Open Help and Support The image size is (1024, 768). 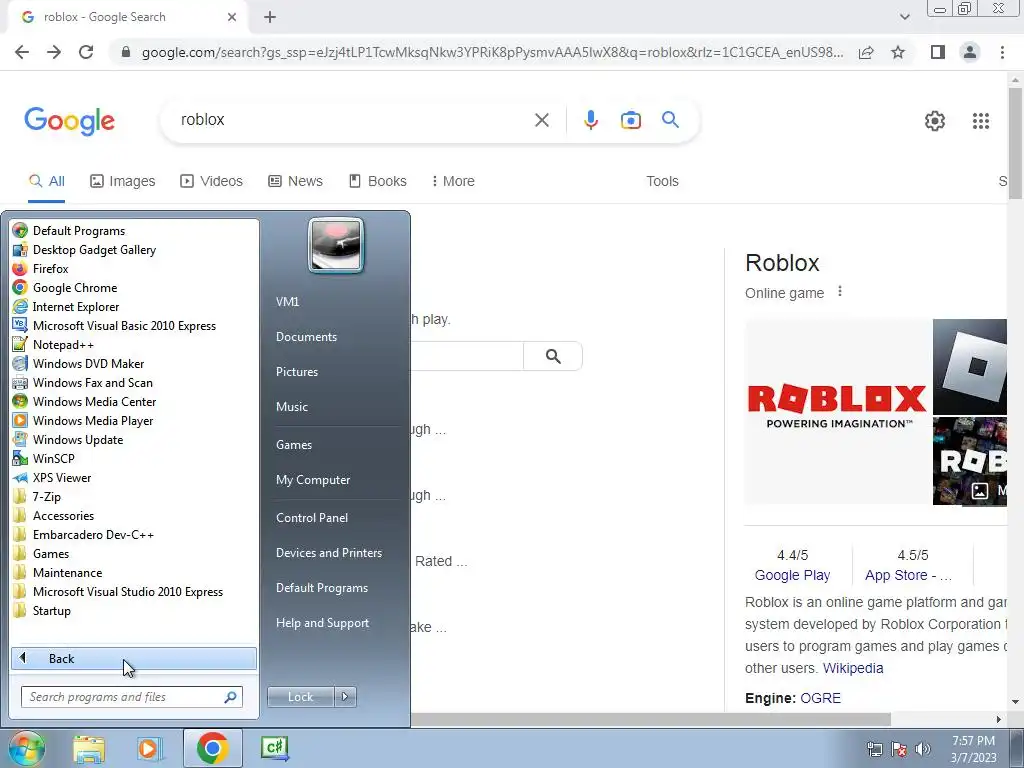(x=323, y=623)
